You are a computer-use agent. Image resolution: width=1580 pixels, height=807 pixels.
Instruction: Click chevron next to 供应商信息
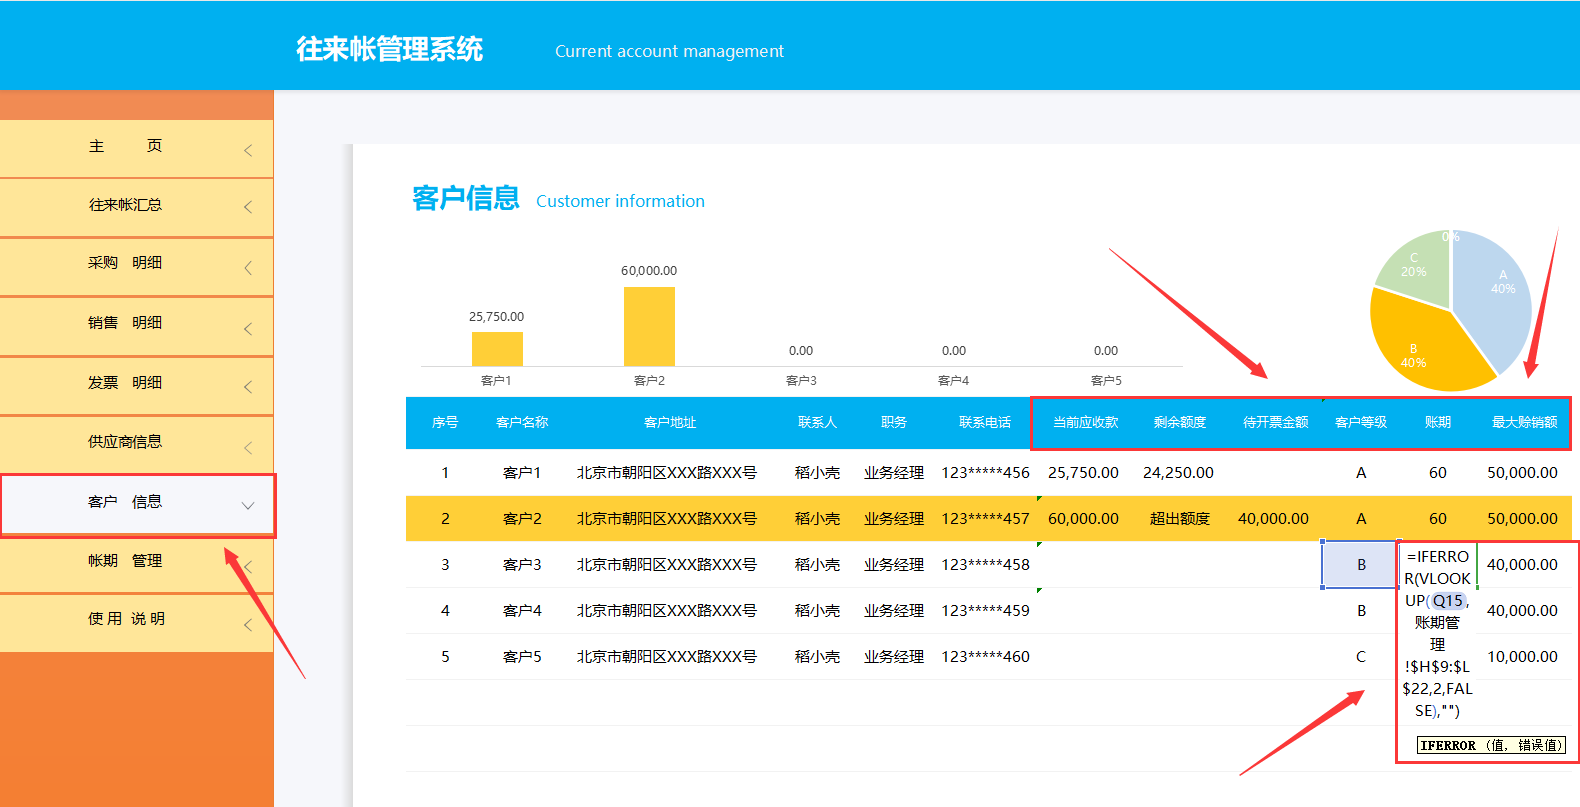pos(248,447)
